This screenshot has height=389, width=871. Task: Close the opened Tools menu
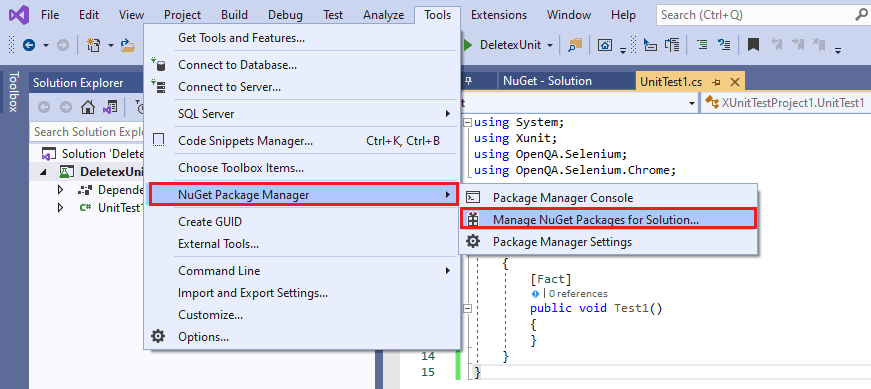(x=437, y=15)
